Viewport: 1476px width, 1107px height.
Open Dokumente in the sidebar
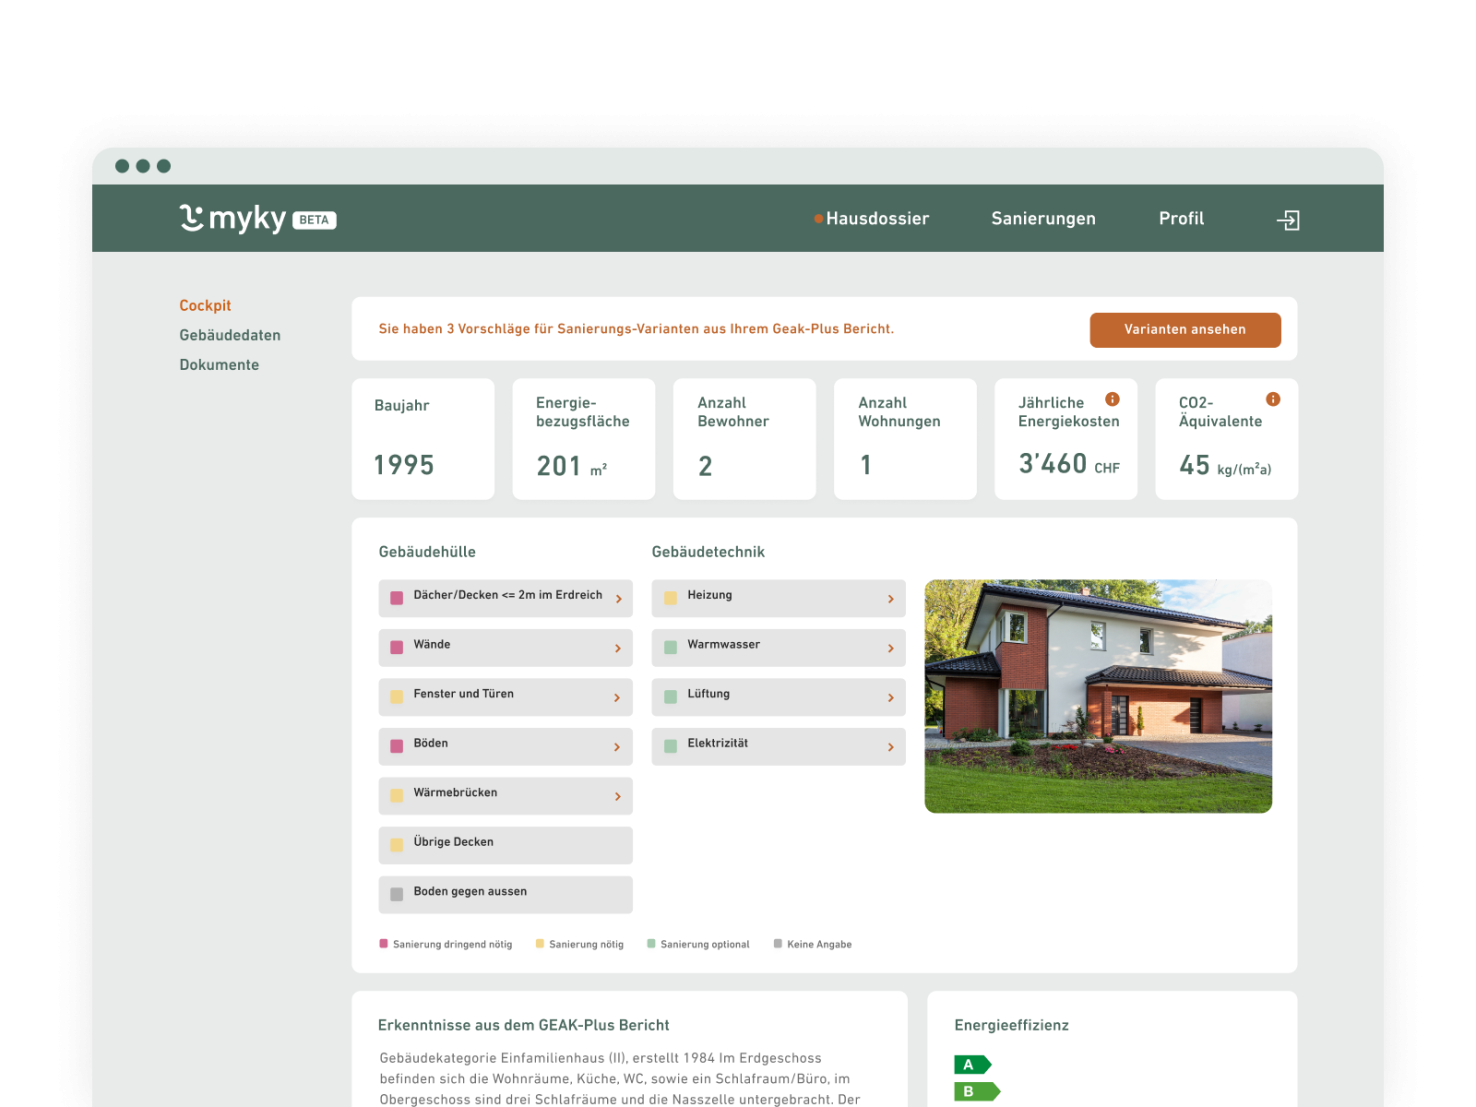(x=219, y=364)
